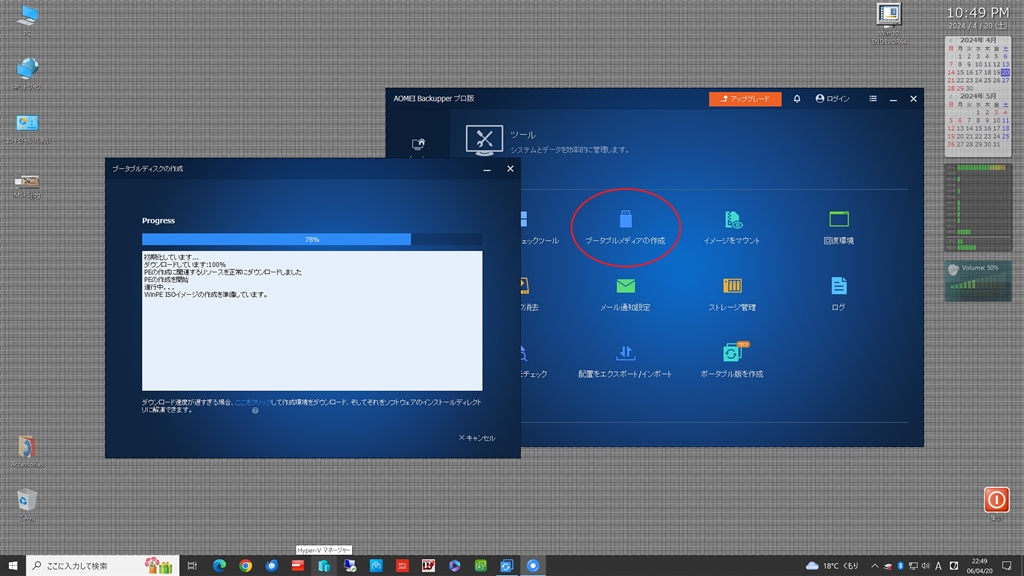Click 'WinPE ISOイメージの作成を準備しています。' log line

point(206,295)
